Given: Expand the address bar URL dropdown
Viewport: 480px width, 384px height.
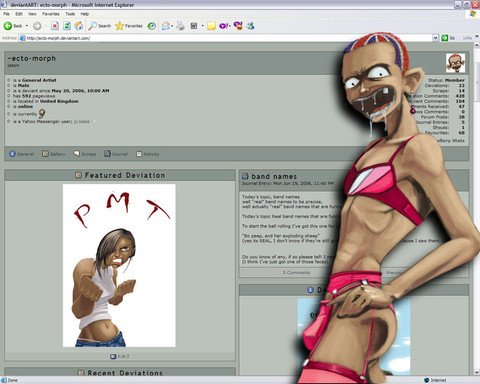Looking at the screenshot, I should pyautogui.click(x=435, y=38).
